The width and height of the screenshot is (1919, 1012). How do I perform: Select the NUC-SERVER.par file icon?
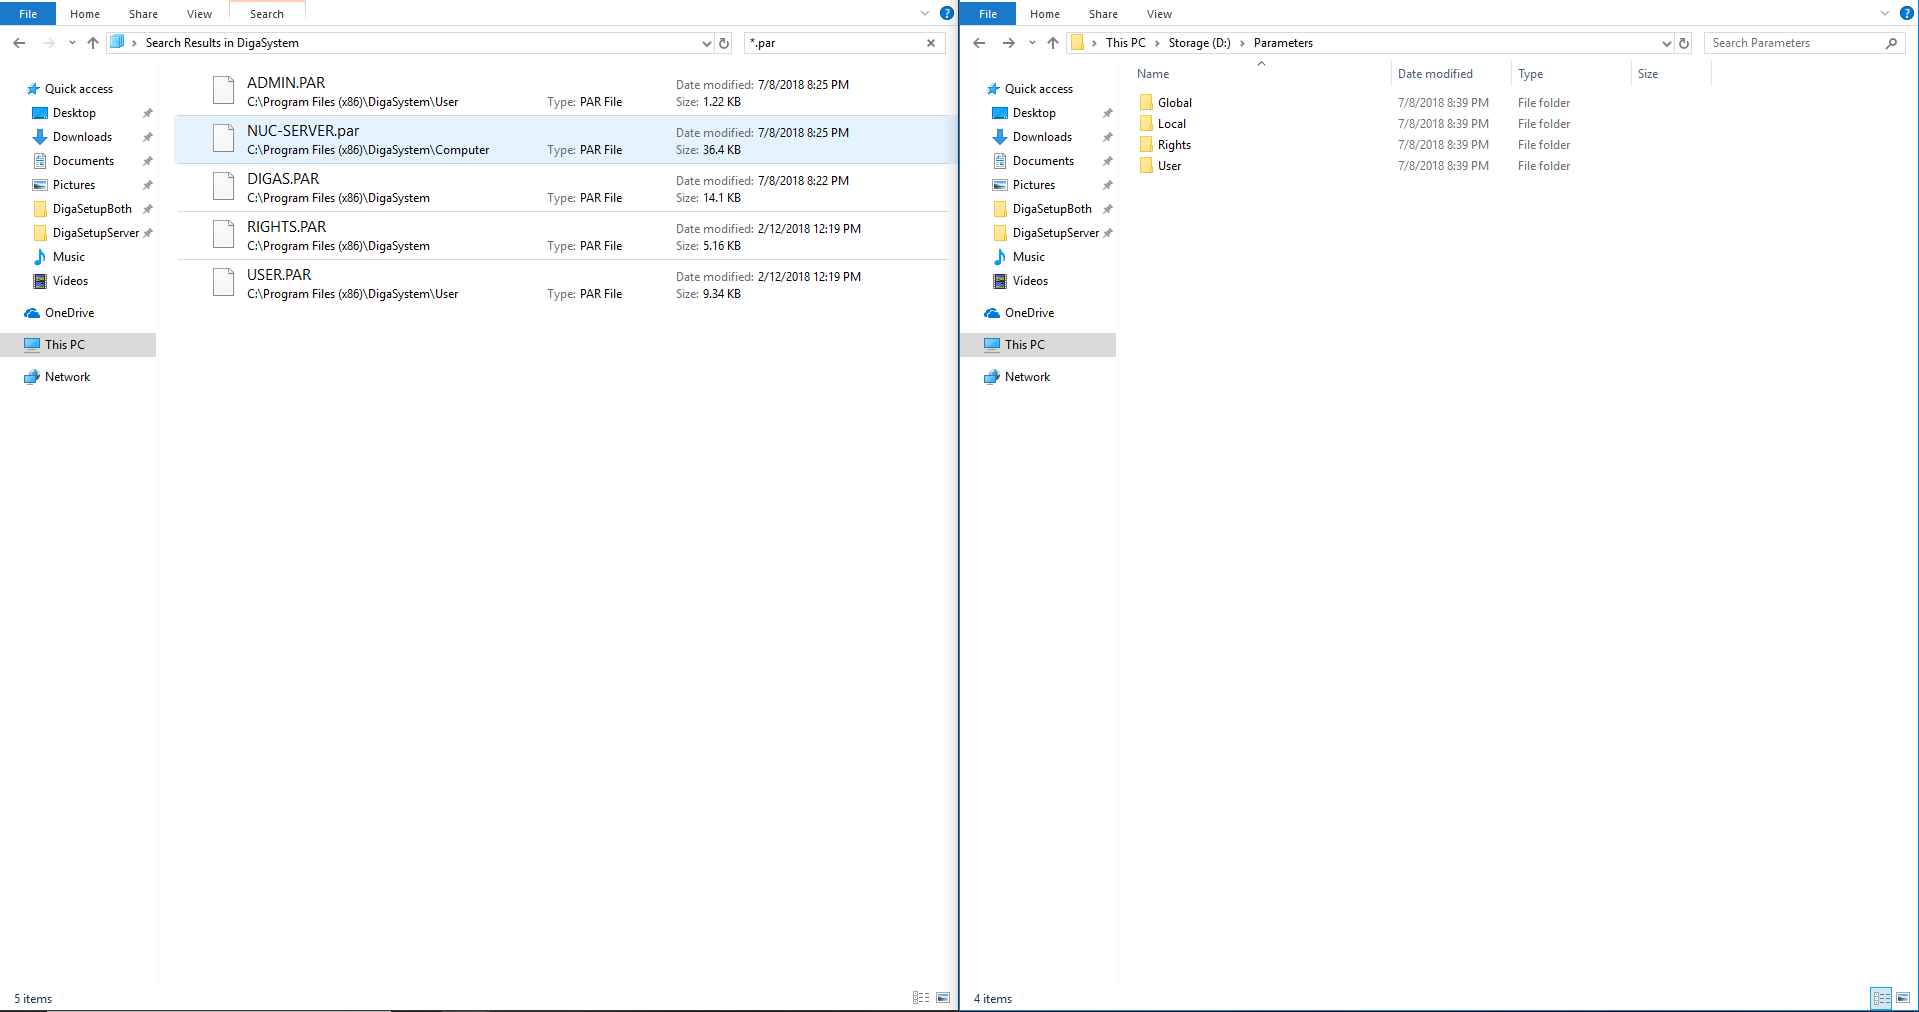coord(223,139)
